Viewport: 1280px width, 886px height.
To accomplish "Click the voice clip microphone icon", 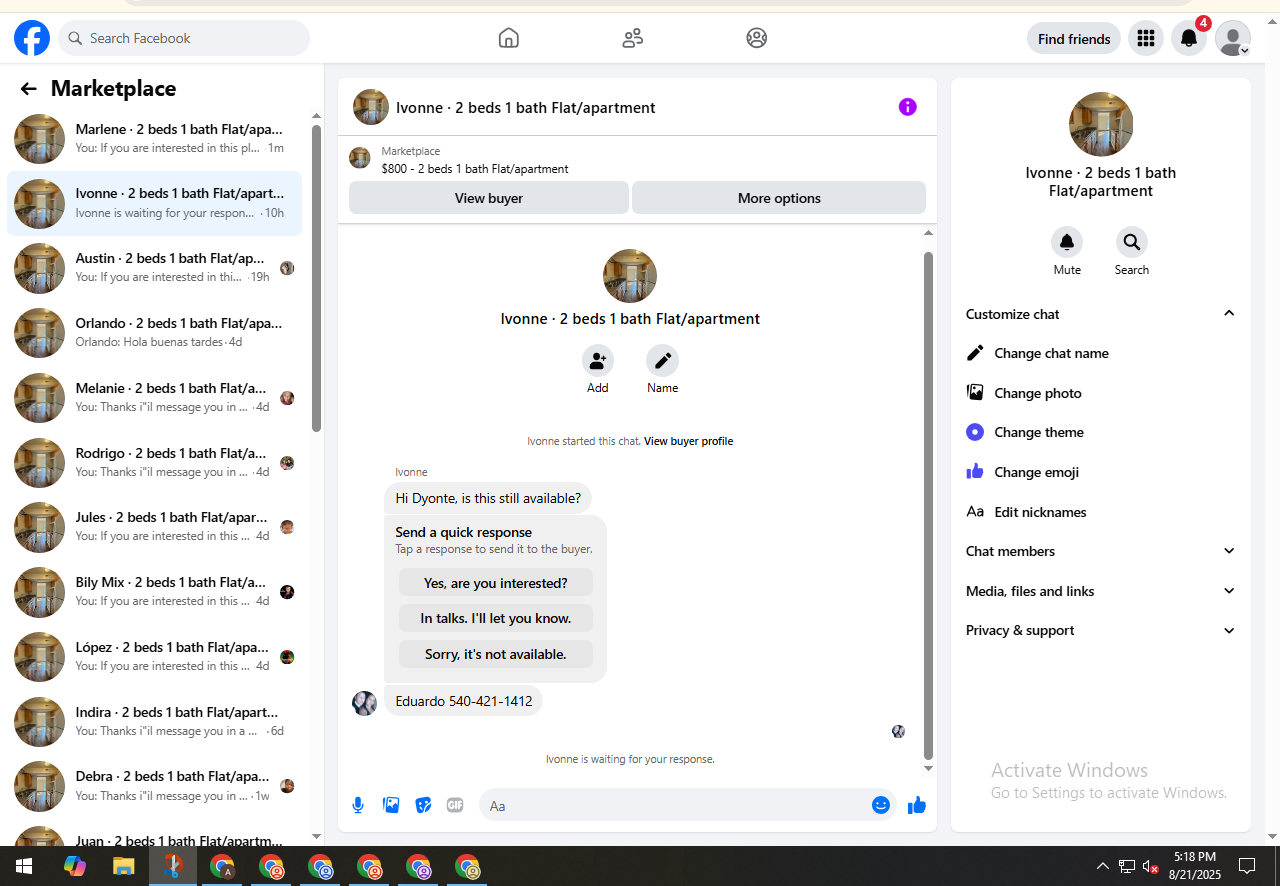I will coord(358,805).
